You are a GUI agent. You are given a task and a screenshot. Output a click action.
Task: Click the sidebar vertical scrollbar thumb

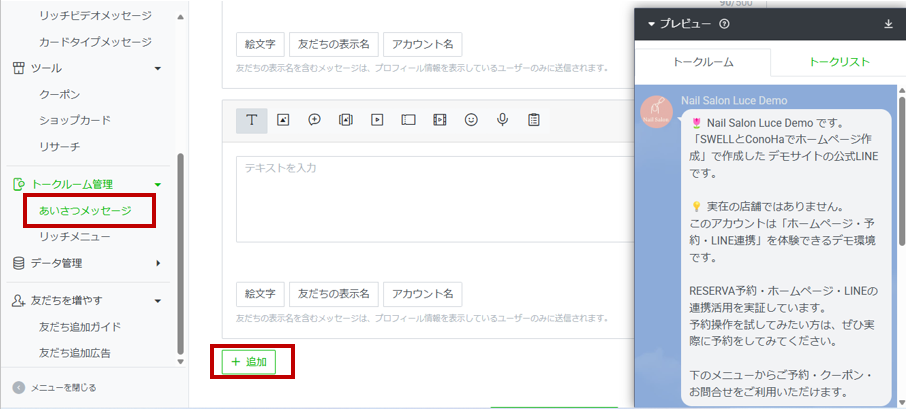pyautogui.click(x=181, y=254)
